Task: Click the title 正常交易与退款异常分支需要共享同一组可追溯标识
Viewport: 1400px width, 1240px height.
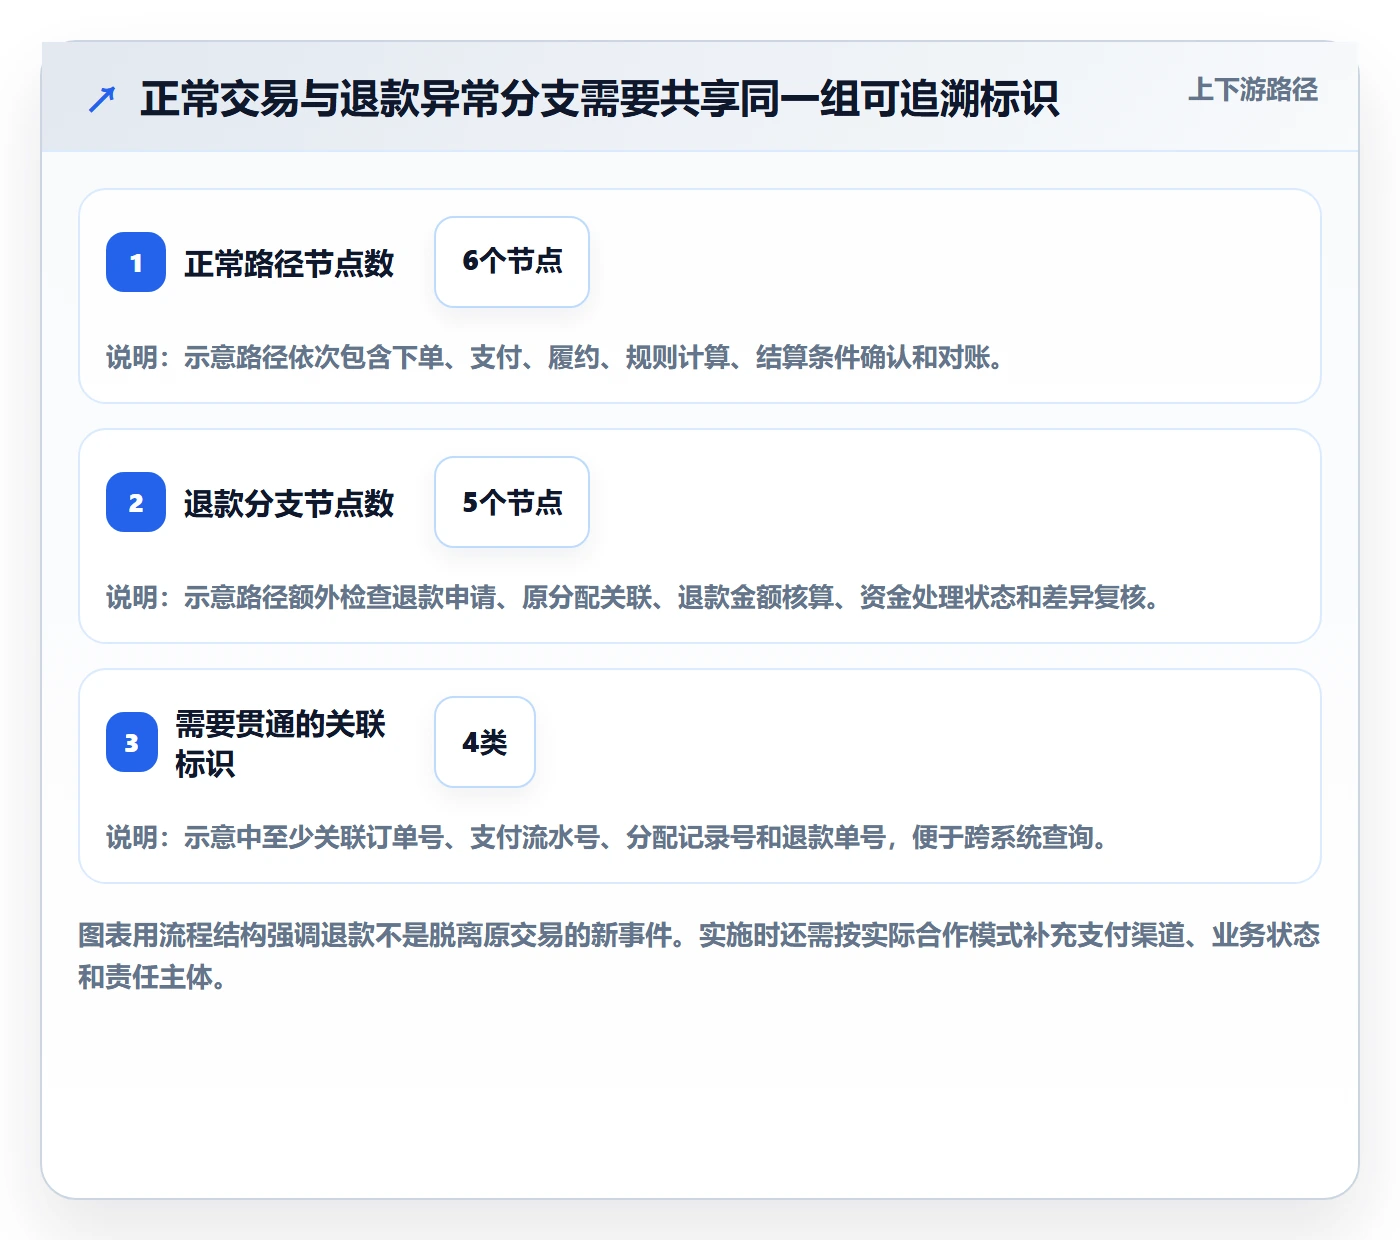Action: tap(599, 99)
